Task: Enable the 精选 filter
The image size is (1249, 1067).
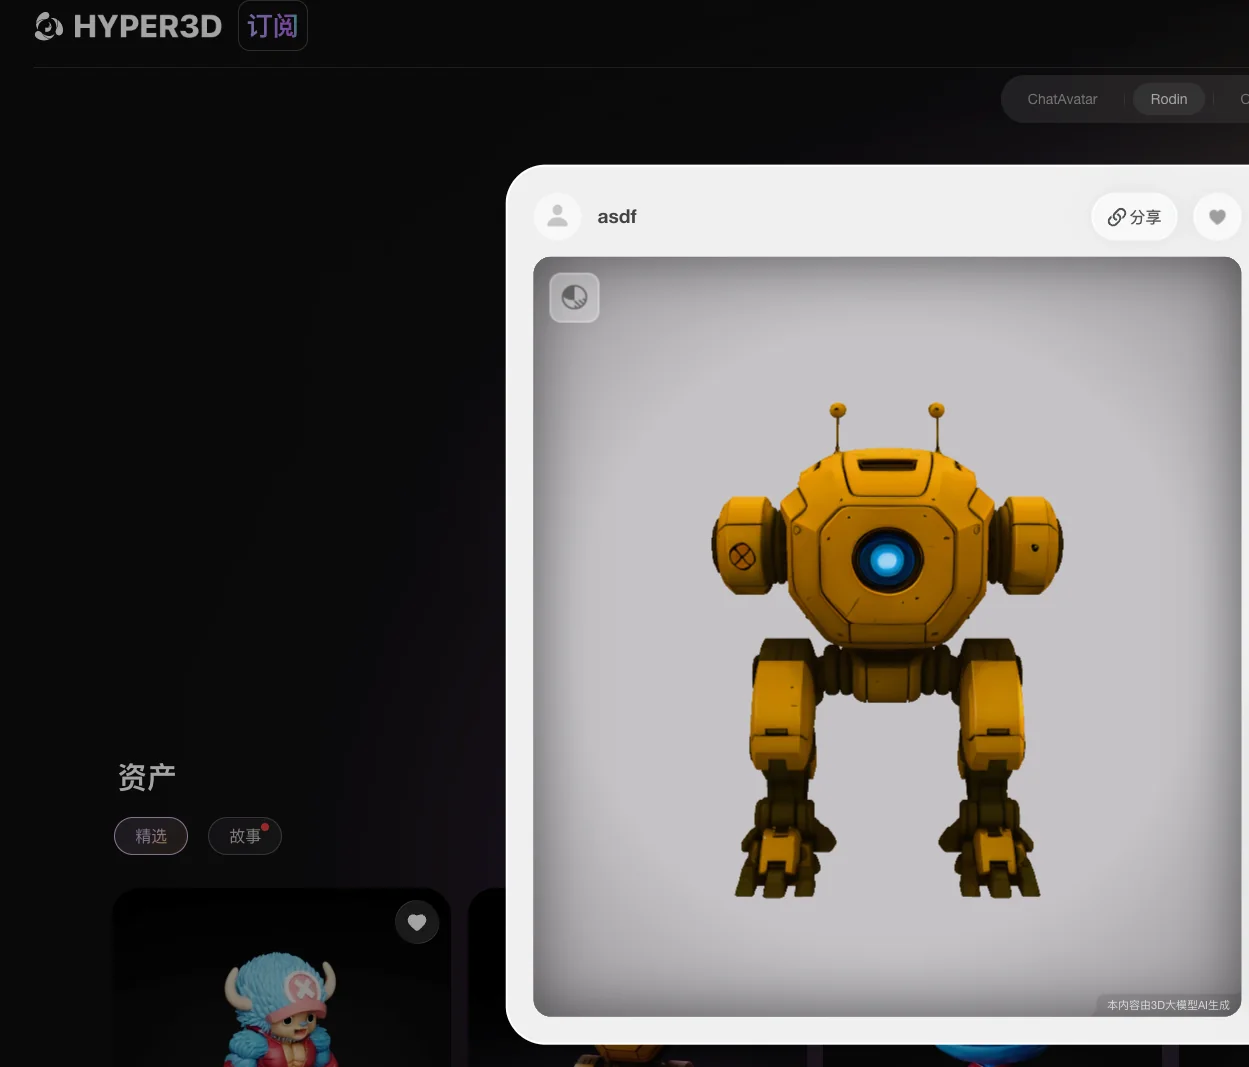Action: tap(151, 836)
